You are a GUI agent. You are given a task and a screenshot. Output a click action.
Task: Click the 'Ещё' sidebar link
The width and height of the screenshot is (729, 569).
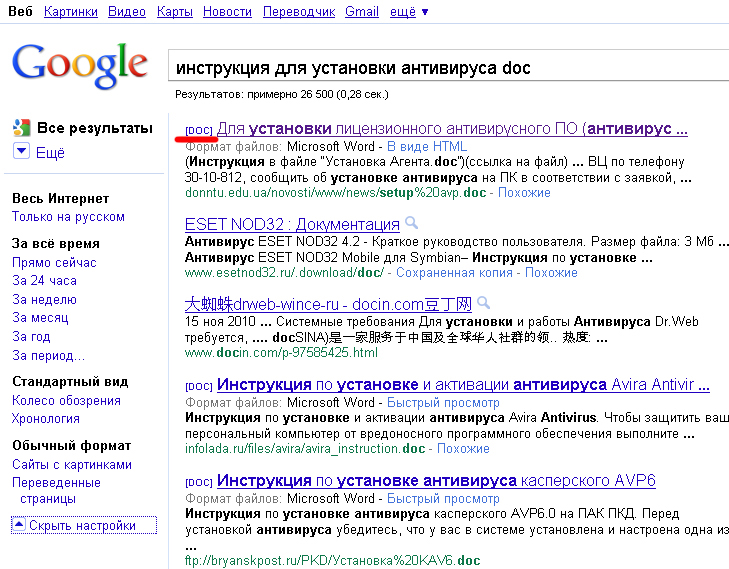coord(50,152)
